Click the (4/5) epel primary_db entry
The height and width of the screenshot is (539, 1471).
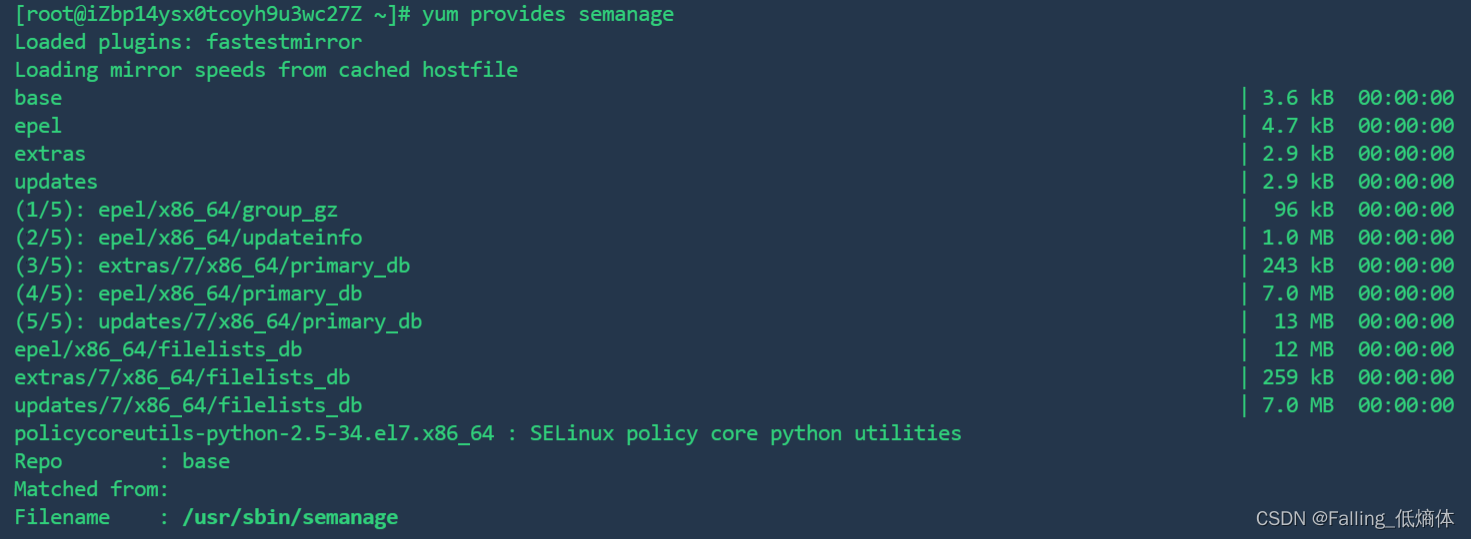click(x=188, y=294)
